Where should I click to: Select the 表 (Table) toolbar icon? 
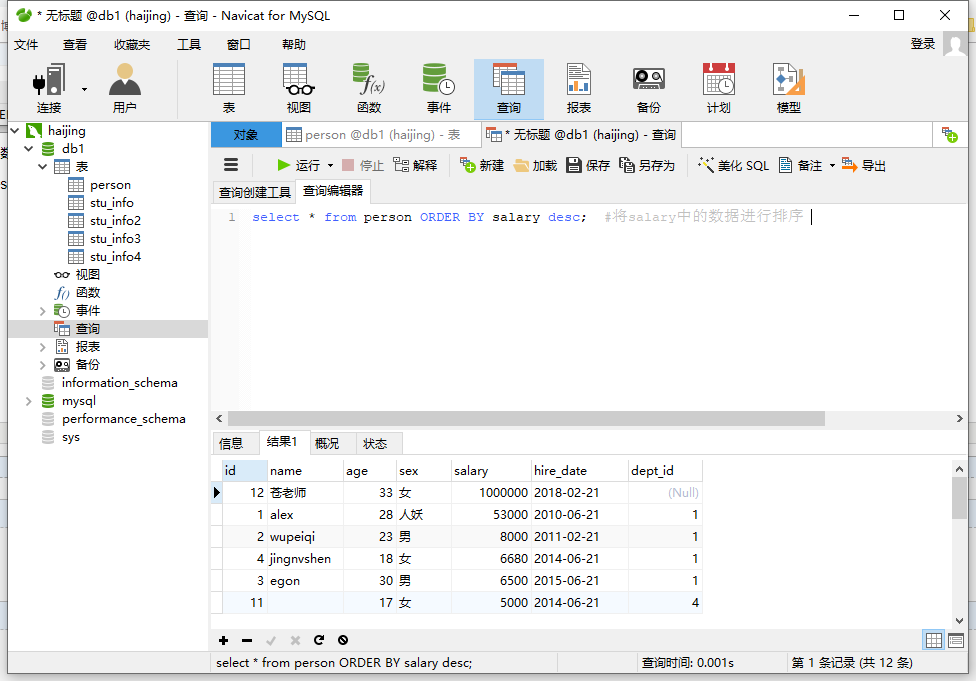coord(229,88)
